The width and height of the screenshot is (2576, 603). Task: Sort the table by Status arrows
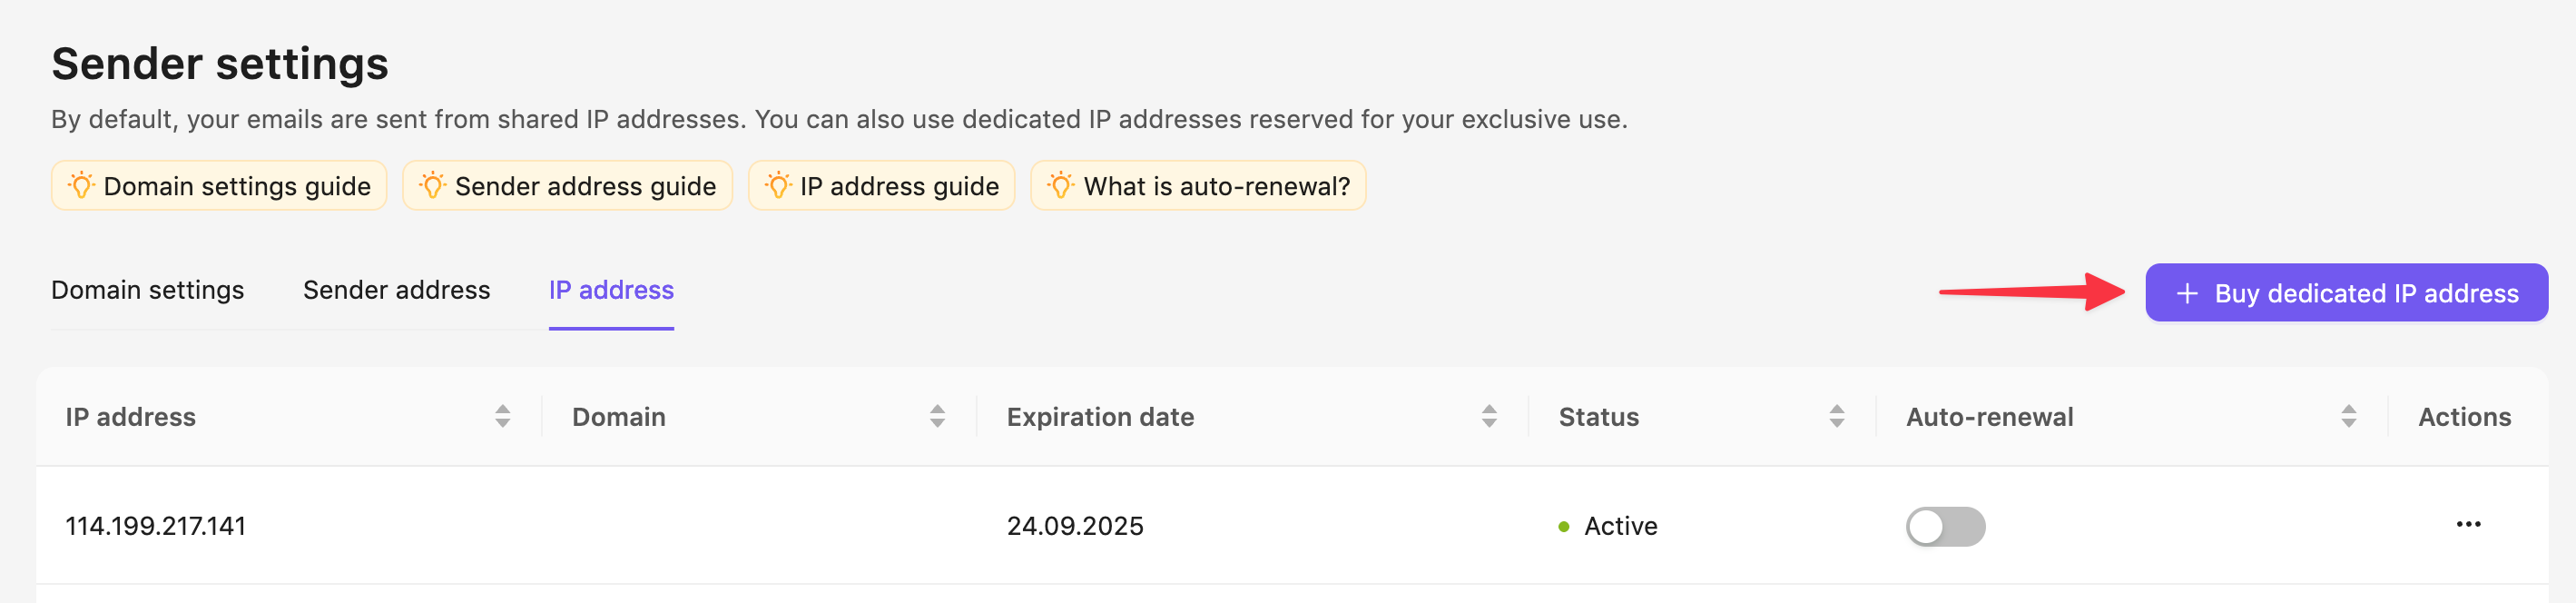(1836, 417)
